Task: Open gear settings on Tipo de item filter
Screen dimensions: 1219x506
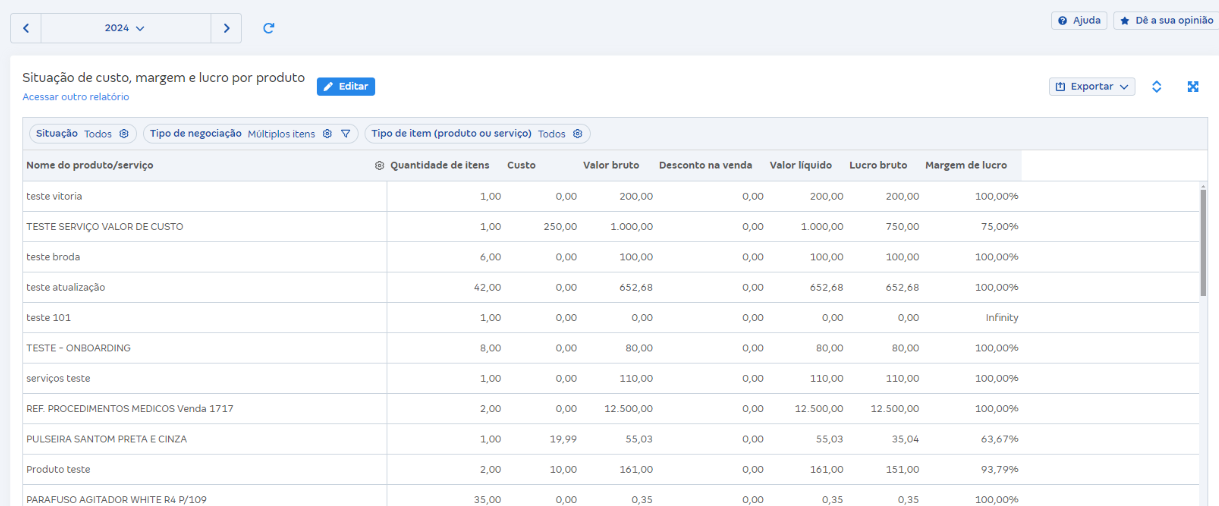Action: (x=578, y=134)
